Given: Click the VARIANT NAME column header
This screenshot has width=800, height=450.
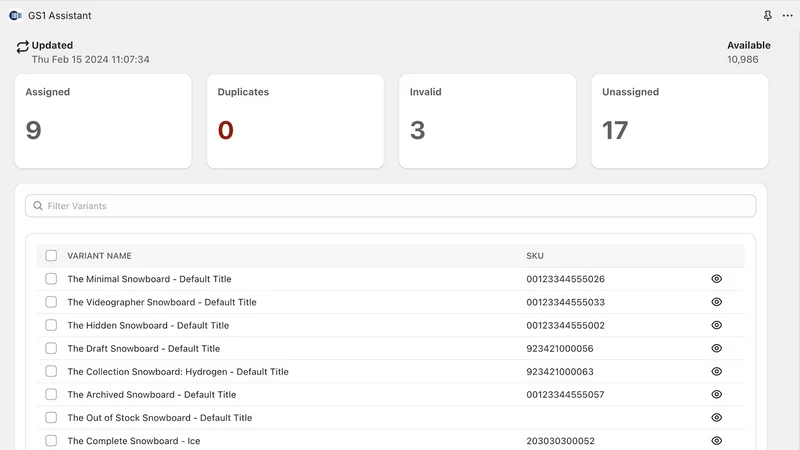Looking at the screenshot, I should 99,256.
